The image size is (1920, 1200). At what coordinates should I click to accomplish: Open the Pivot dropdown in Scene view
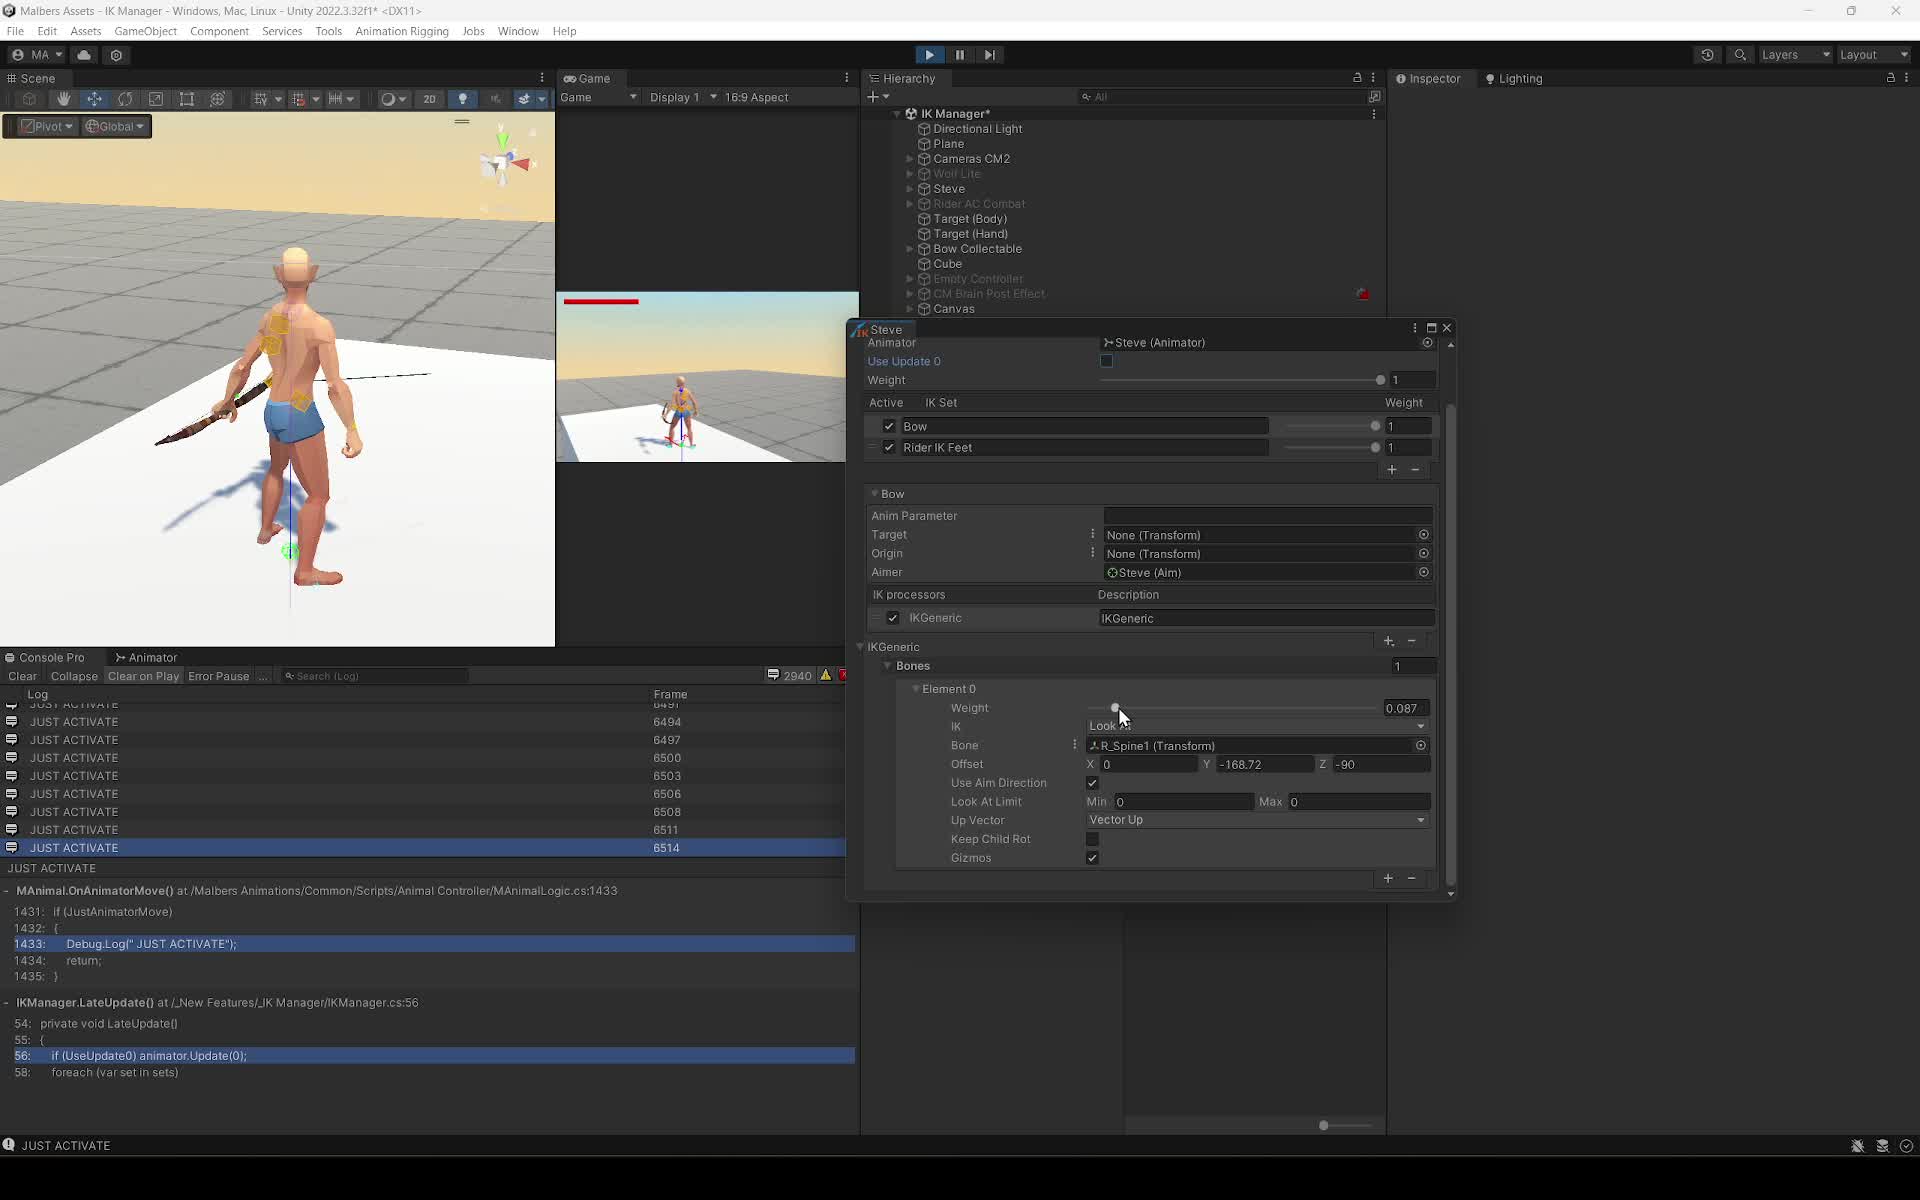pos(44,126)
